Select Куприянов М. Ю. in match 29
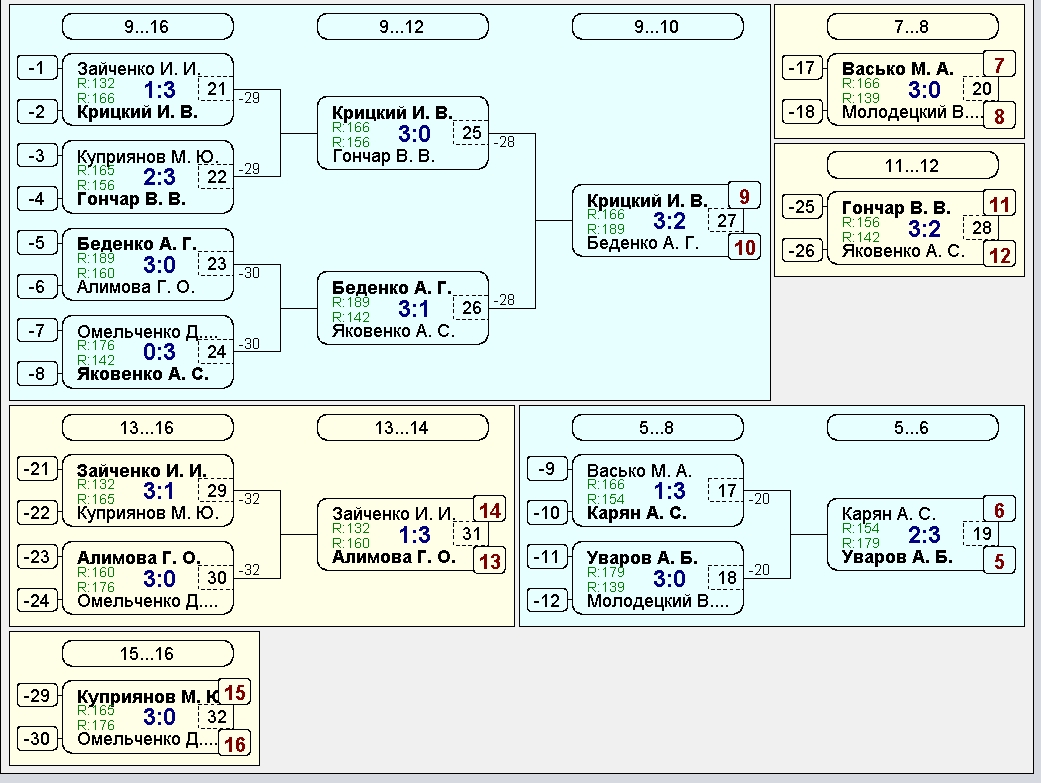 (148, 513)
